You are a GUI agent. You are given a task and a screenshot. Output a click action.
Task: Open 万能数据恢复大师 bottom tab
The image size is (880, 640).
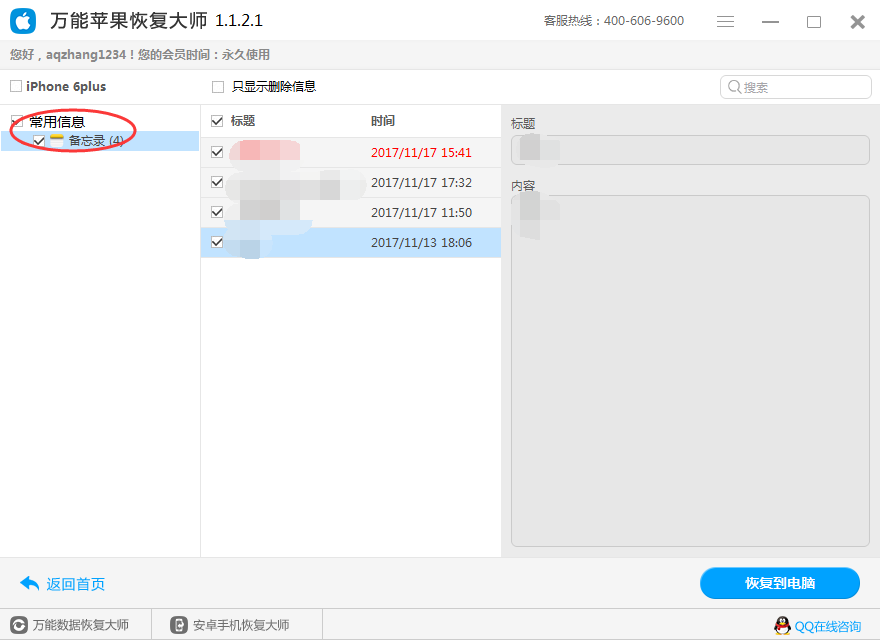click(76, 625)
